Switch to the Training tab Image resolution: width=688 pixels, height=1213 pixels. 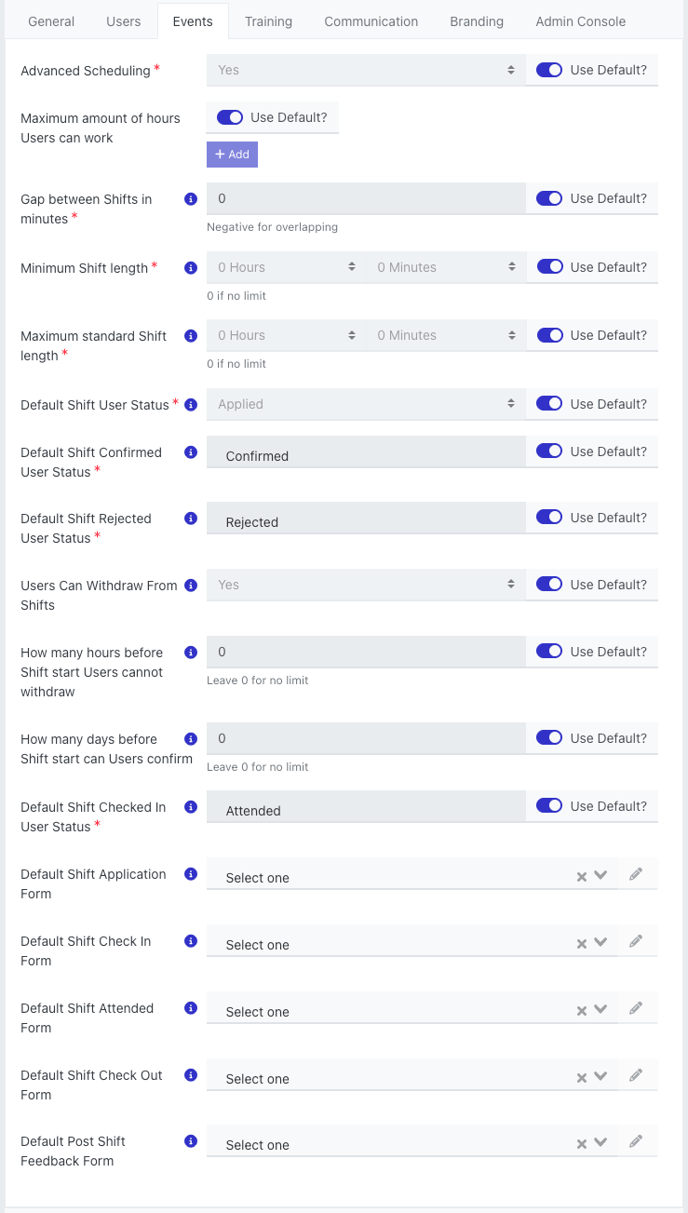(x=268, y=21)
